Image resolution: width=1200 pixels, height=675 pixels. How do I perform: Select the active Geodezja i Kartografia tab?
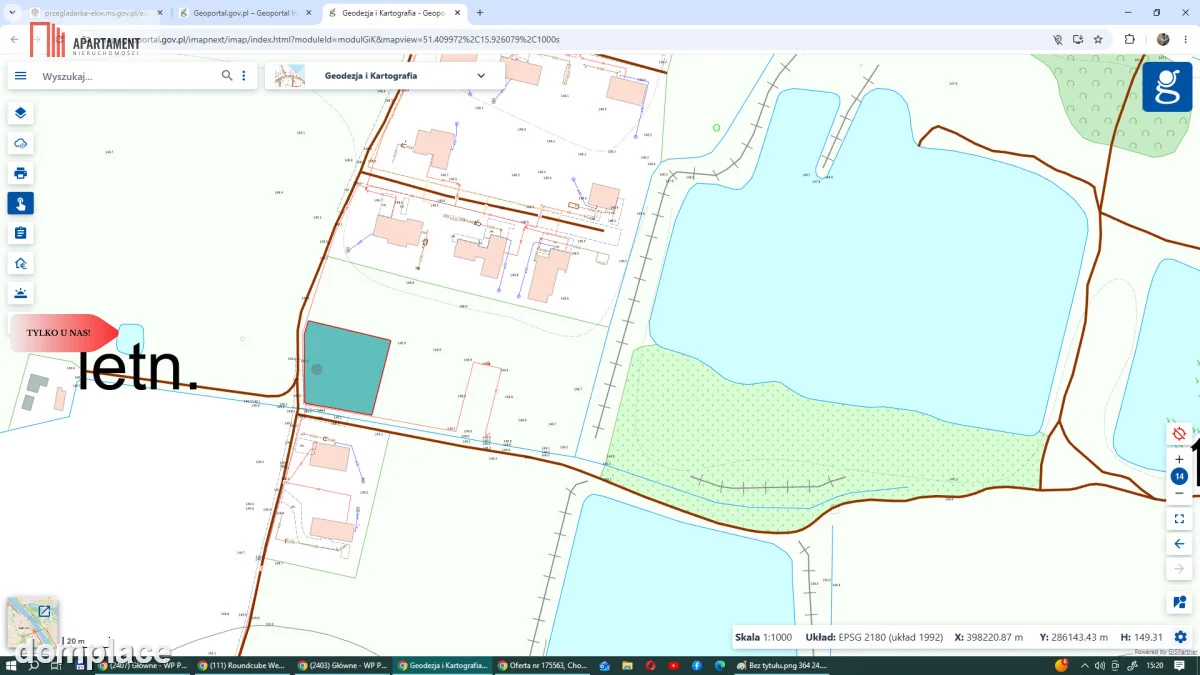pyautogui.click(x=395, y=13)
